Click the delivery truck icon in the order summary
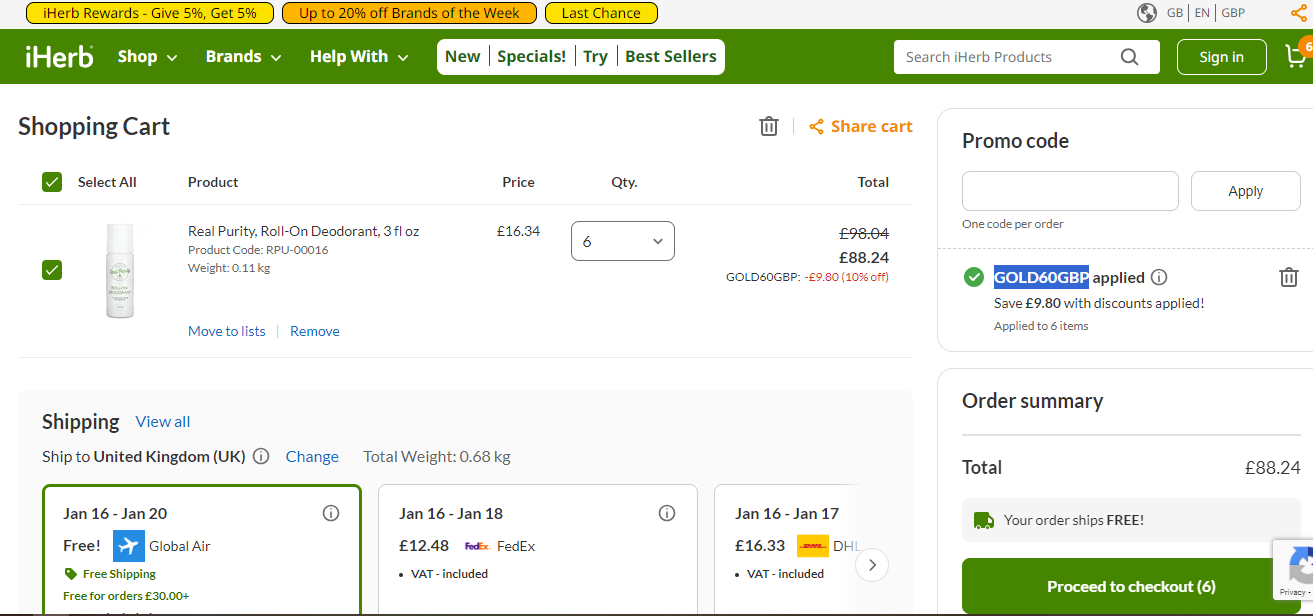The height and width of the screenshot is (616, 1313). pyautogui.click(x=984, y=520)
